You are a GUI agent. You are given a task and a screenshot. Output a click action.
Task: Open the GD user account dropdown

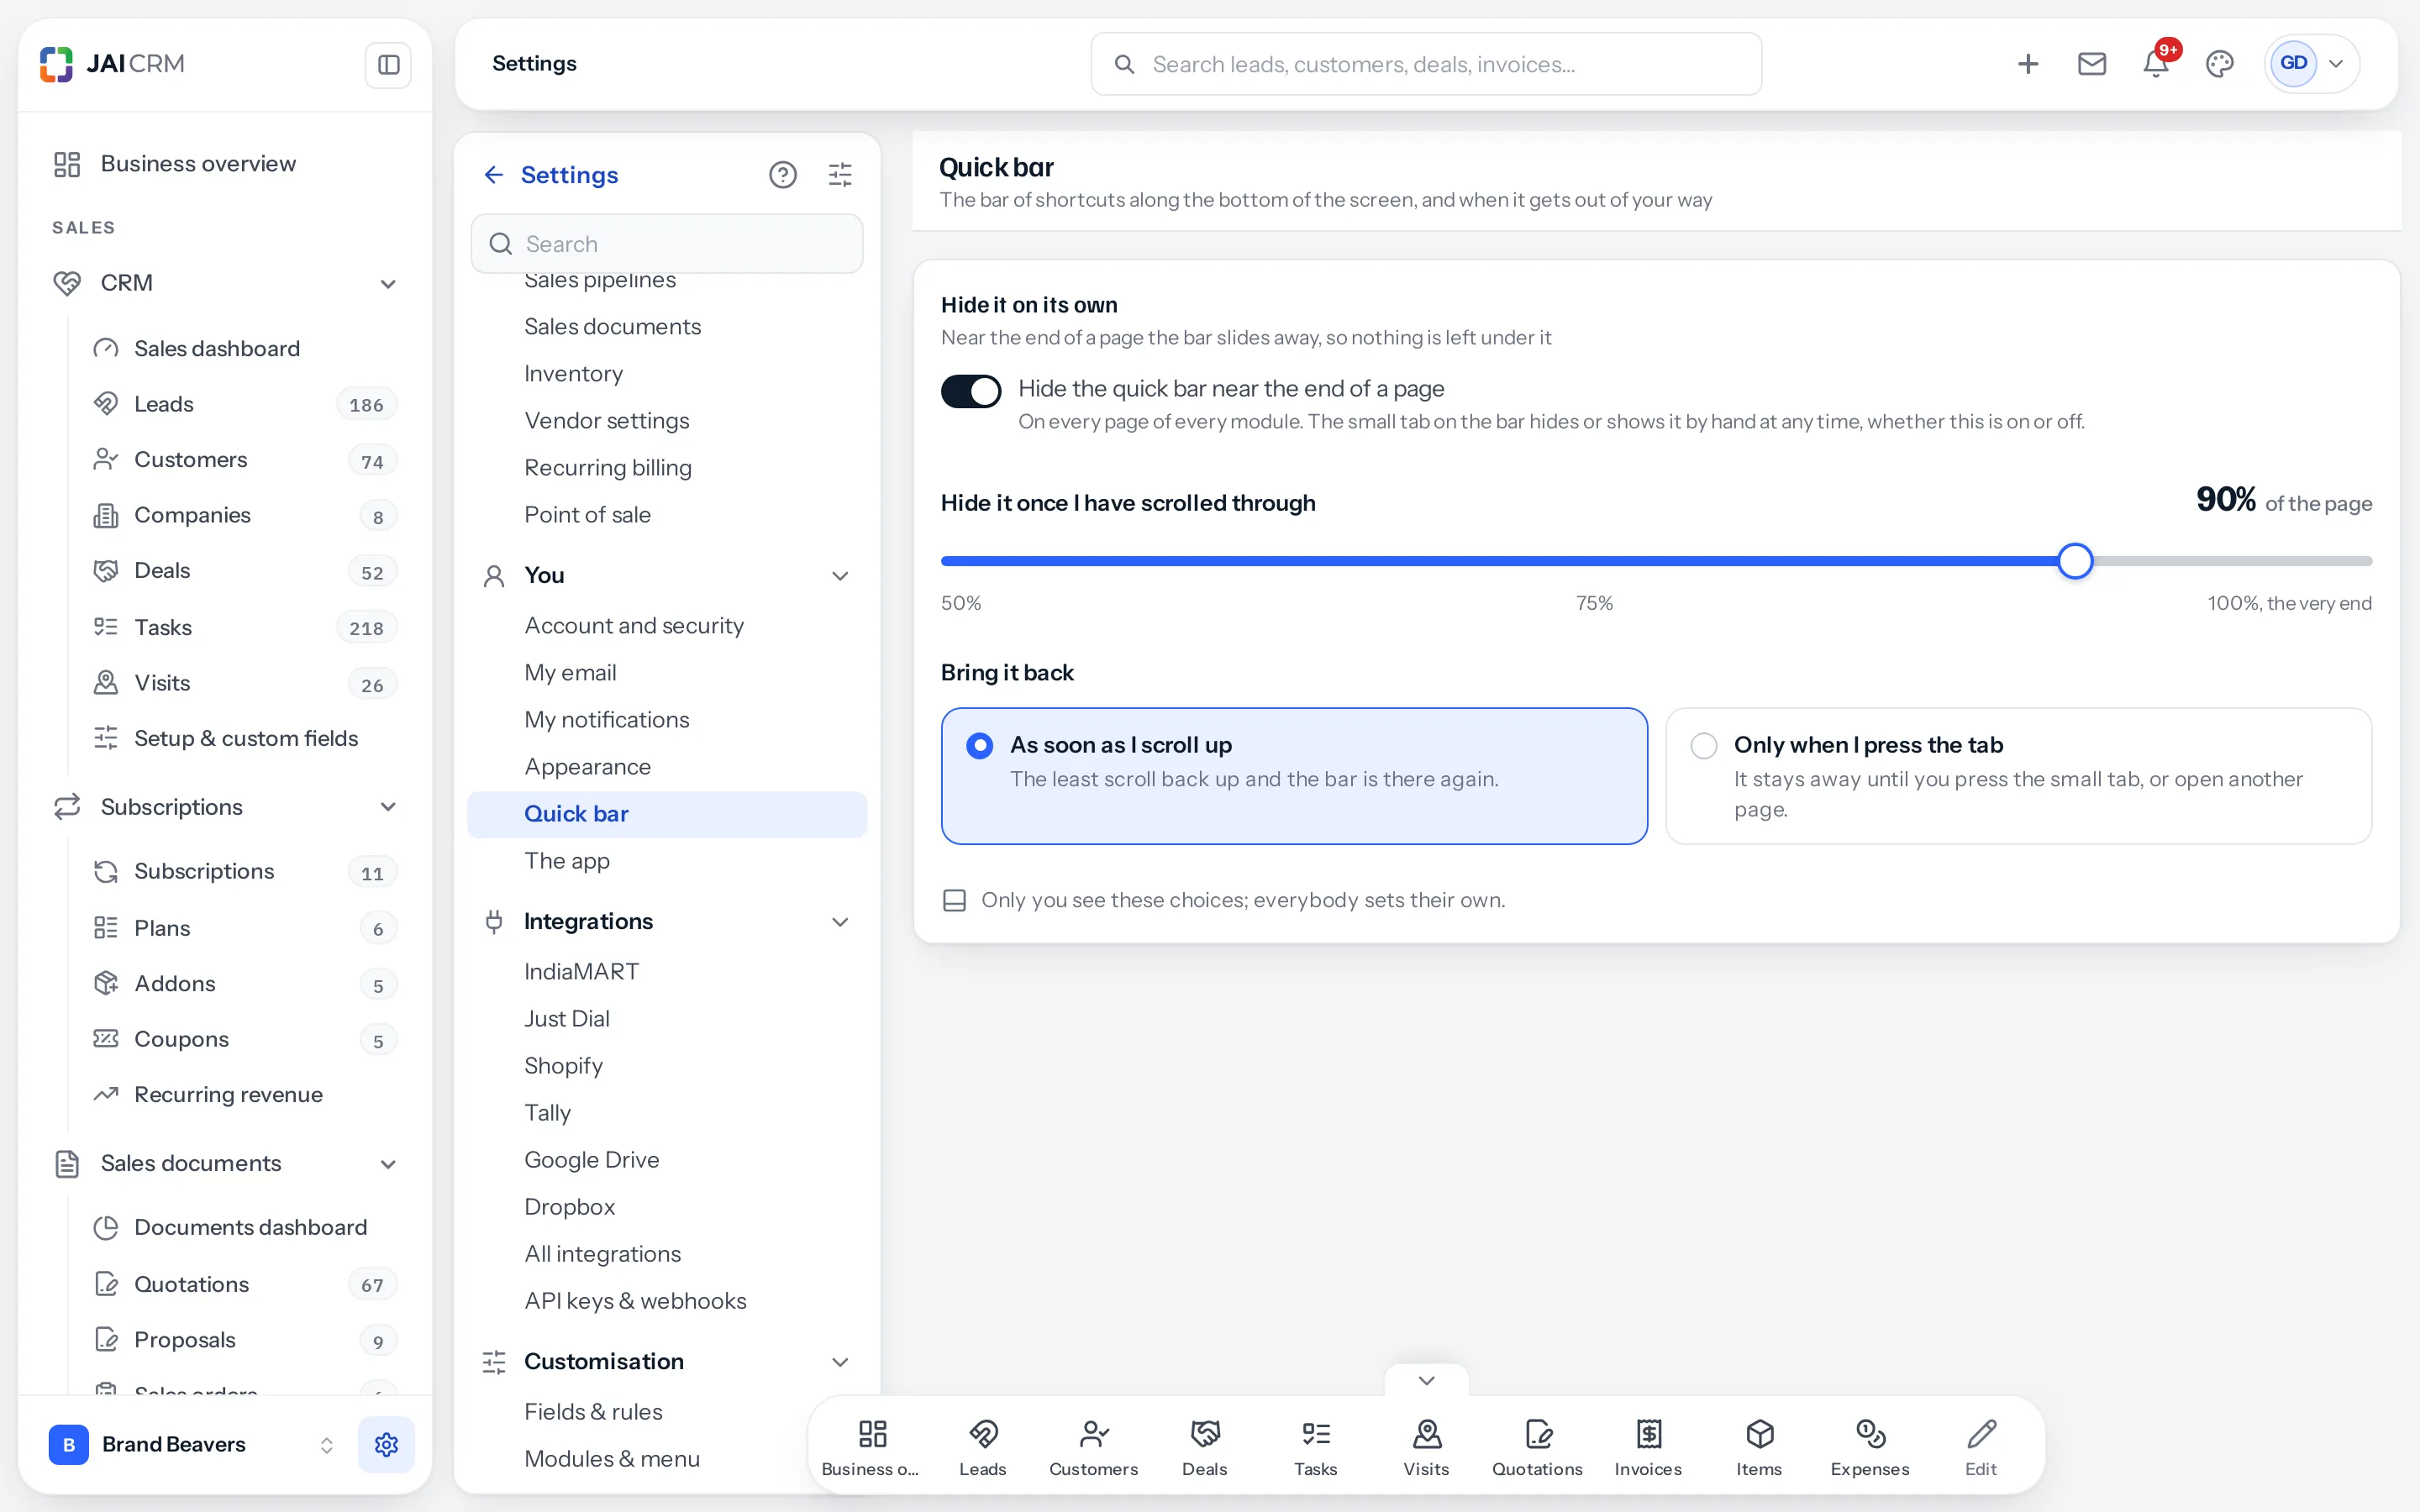click(x=2311, y=64)
